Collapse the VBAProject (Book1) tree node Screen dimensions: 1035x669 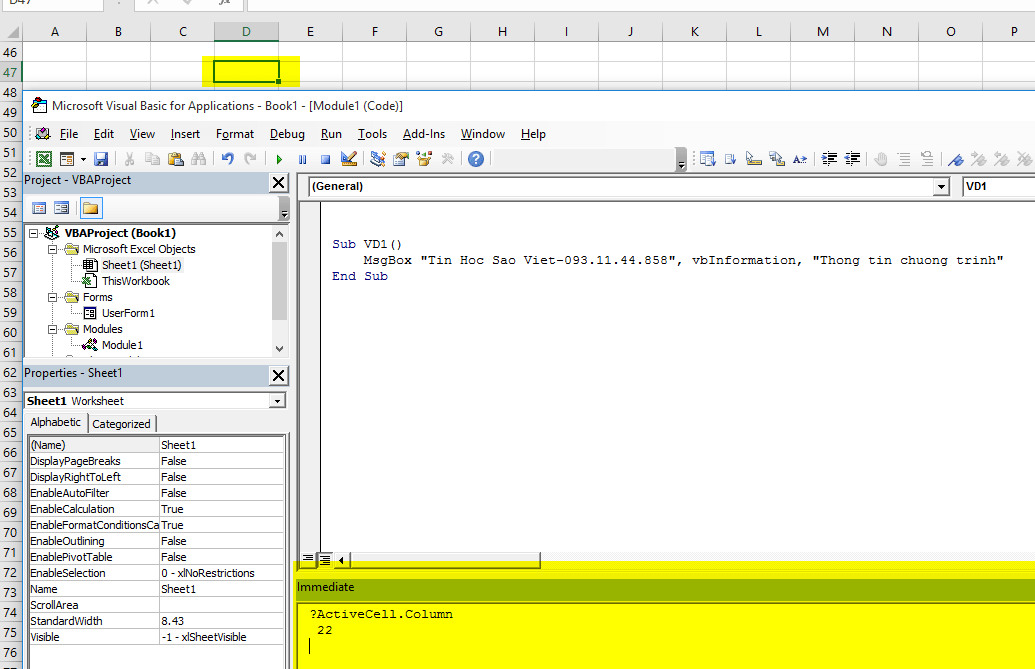click(x=33, y=233)
